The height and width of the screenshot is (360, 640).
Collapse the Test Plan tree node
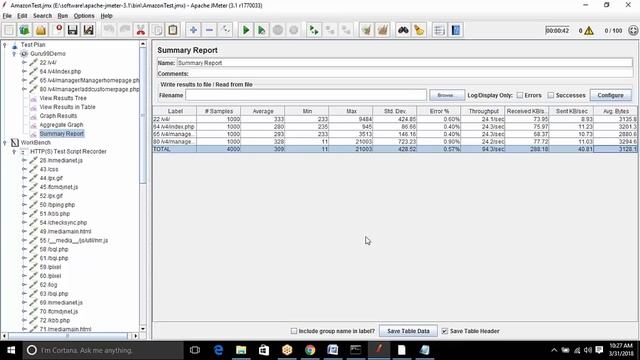(5, 45)
